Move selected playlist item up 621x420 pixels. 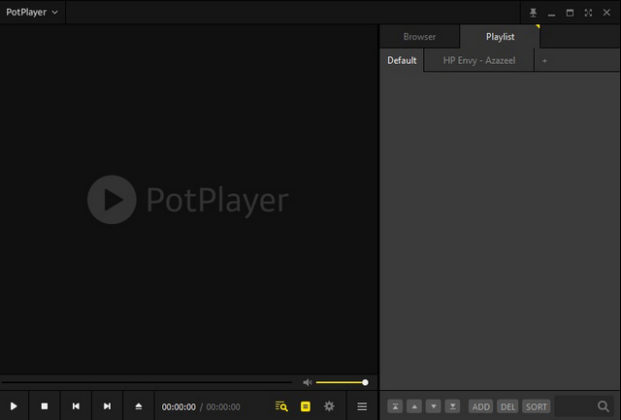coord(414,406)
